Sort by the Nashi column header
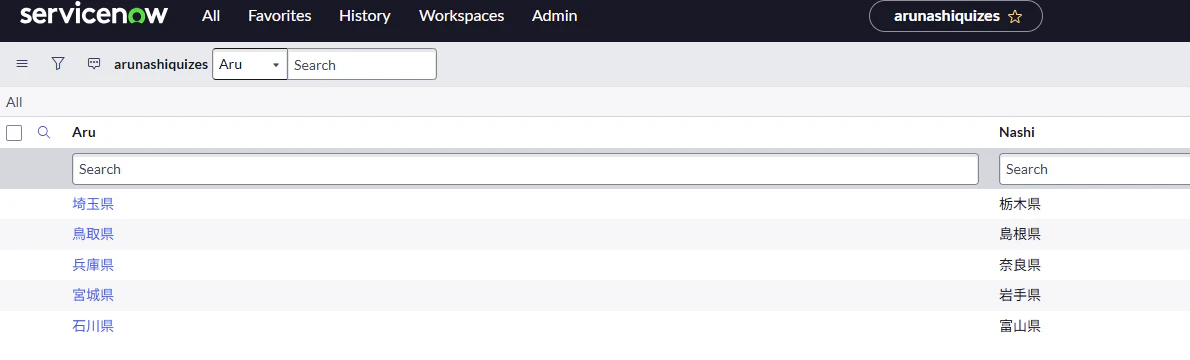The width and height of the screenshot is (1190, 360). click(1017, 133)
